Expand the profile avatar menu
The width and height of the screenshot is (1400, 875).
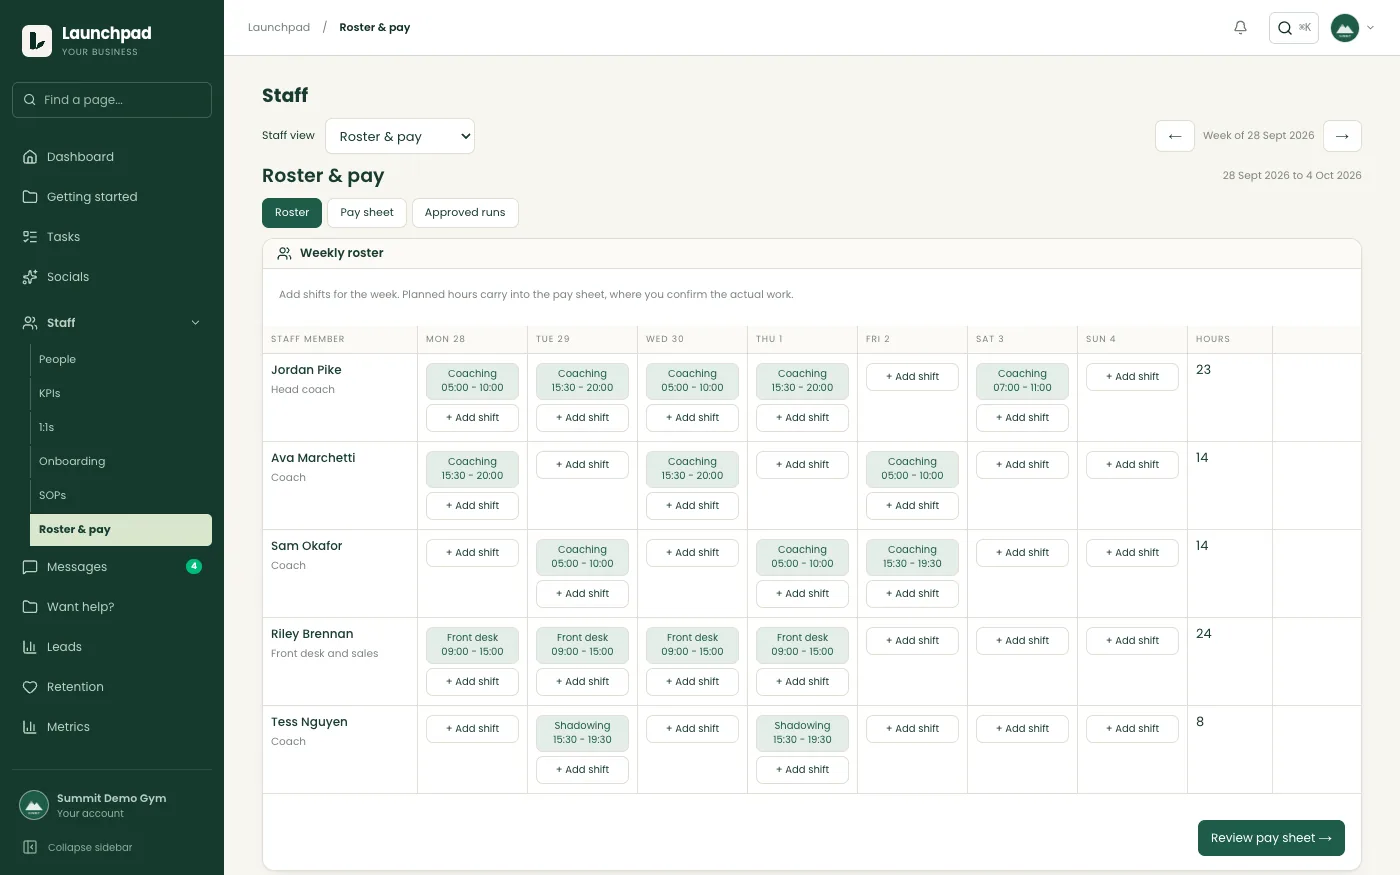tap(1353, 28)
